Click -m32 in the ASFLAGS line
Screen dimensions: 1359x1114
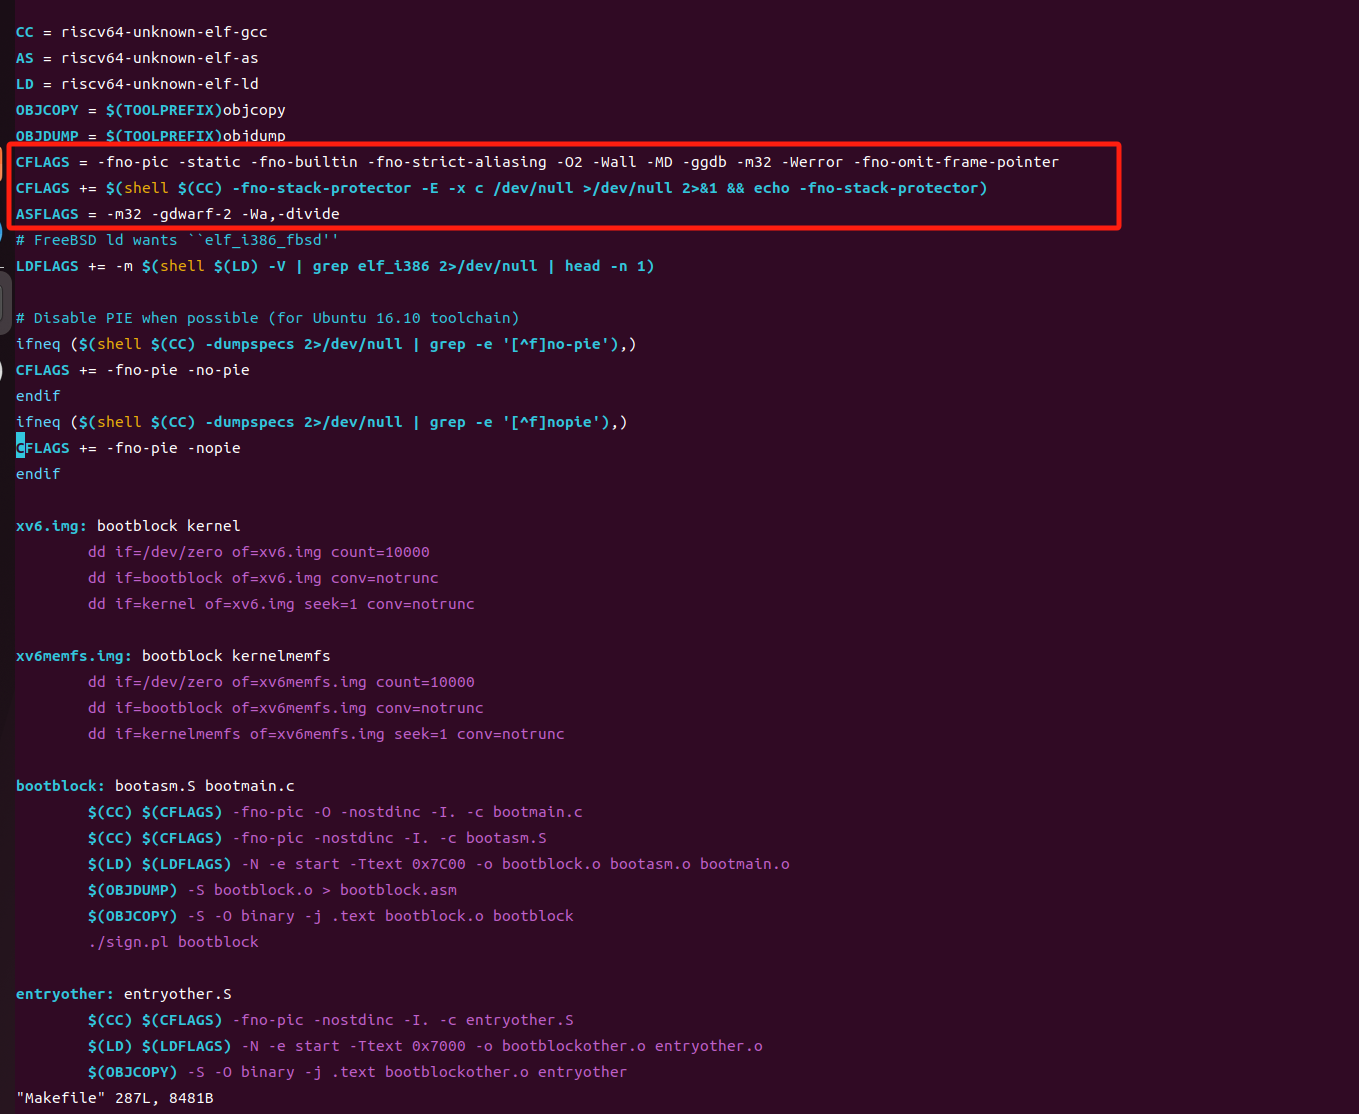124,214
